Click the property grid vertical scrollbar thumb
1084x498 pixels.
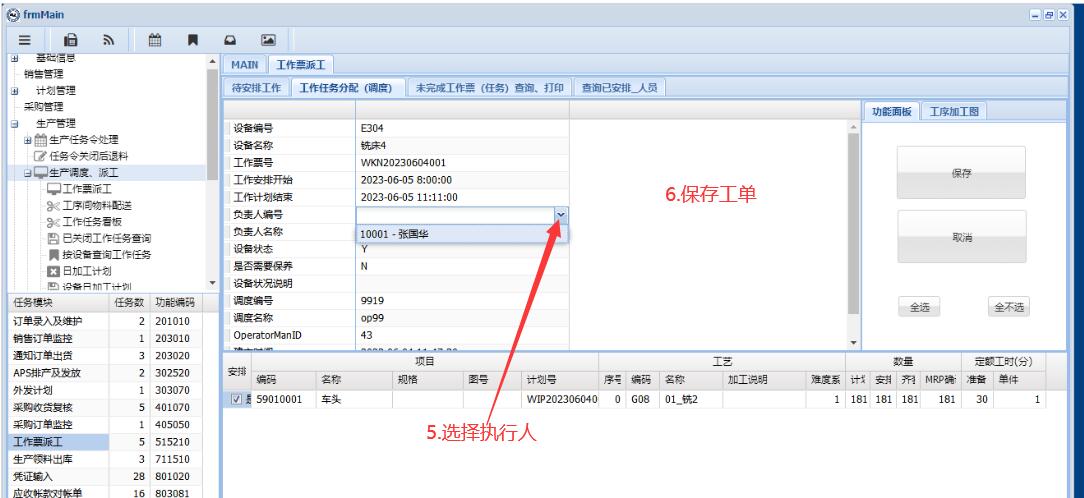pos(853,223)
